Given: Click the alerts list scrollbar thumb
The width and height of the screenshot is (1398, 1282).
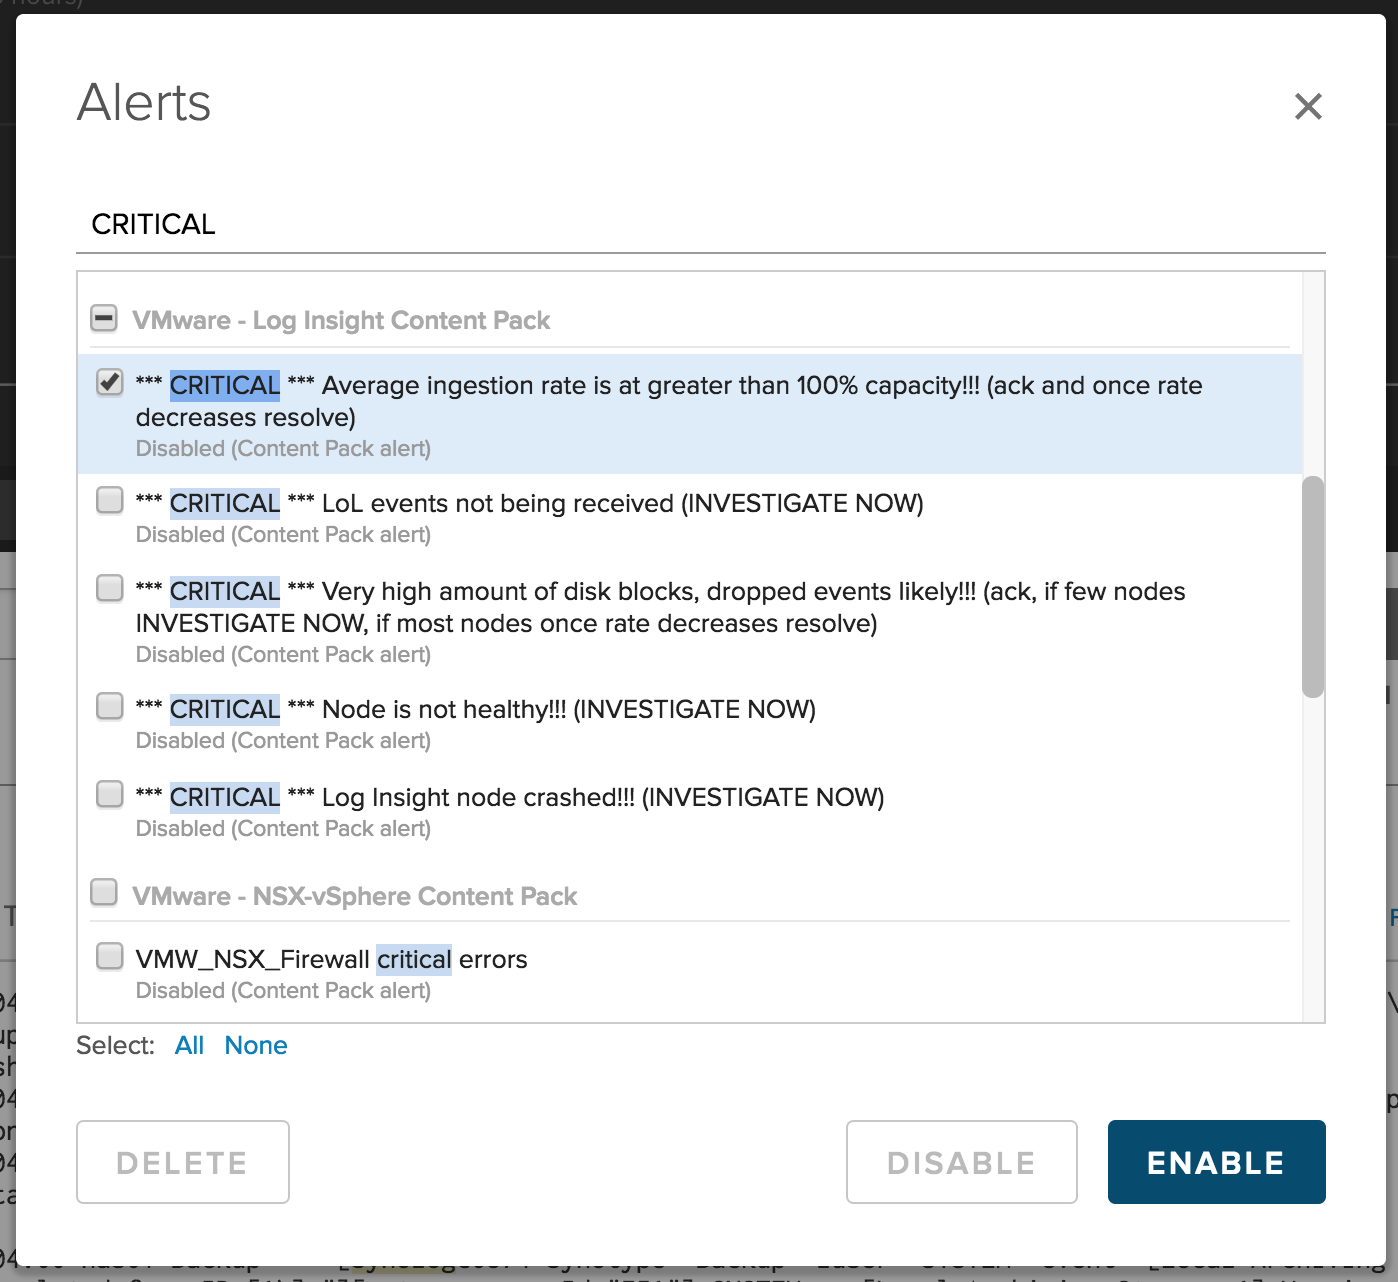Looking at the screenshot, I should click(1313, 586).
